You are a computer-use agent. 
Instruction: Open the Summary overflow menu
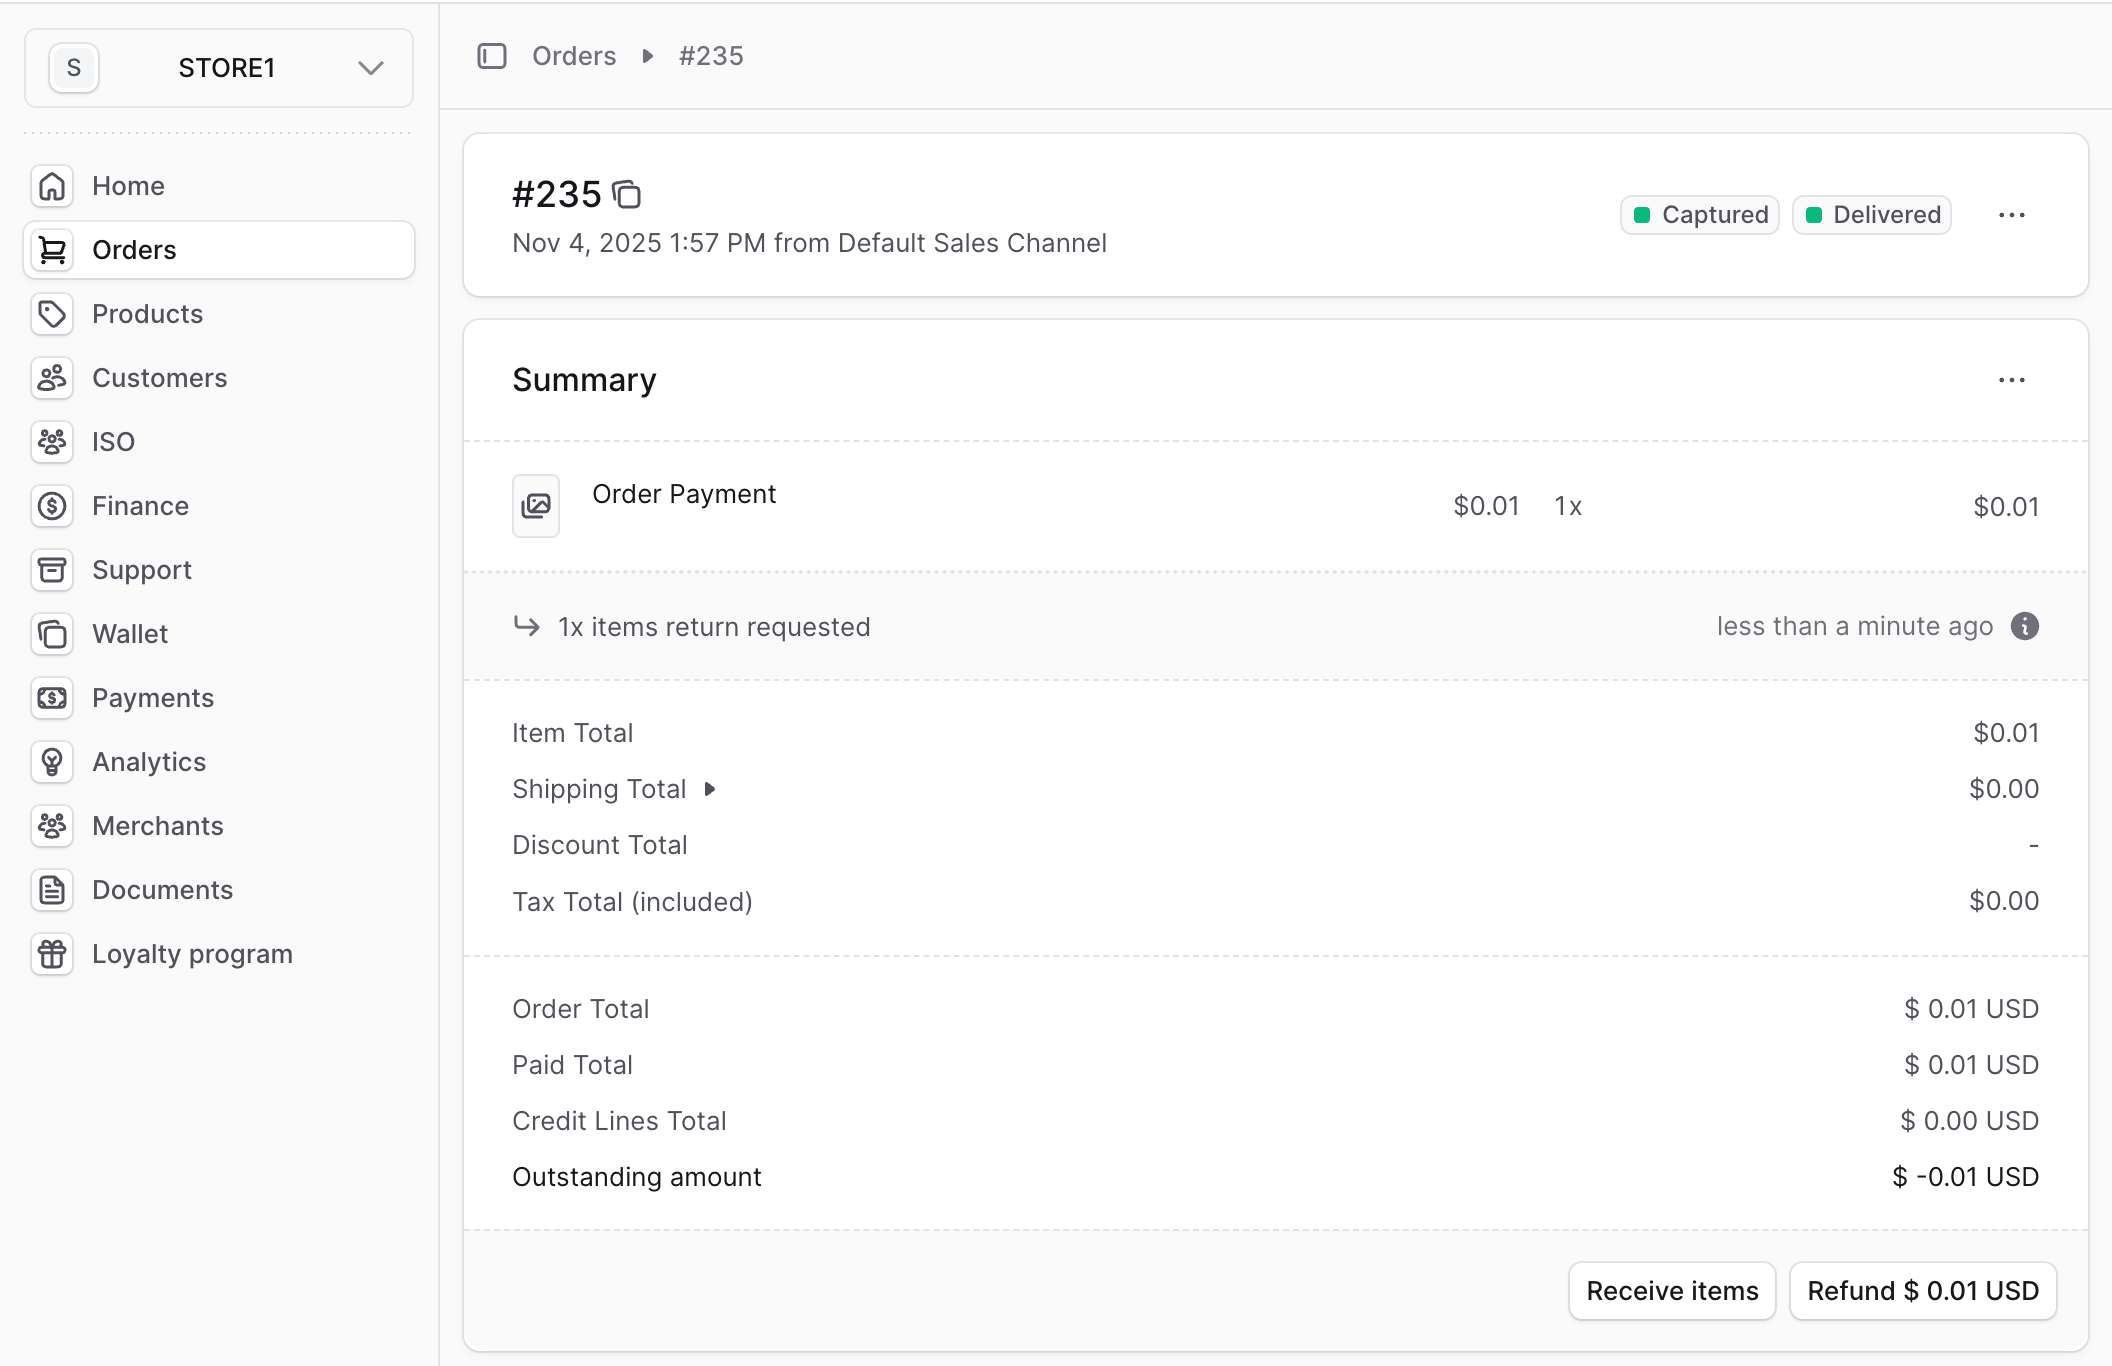2012,380
